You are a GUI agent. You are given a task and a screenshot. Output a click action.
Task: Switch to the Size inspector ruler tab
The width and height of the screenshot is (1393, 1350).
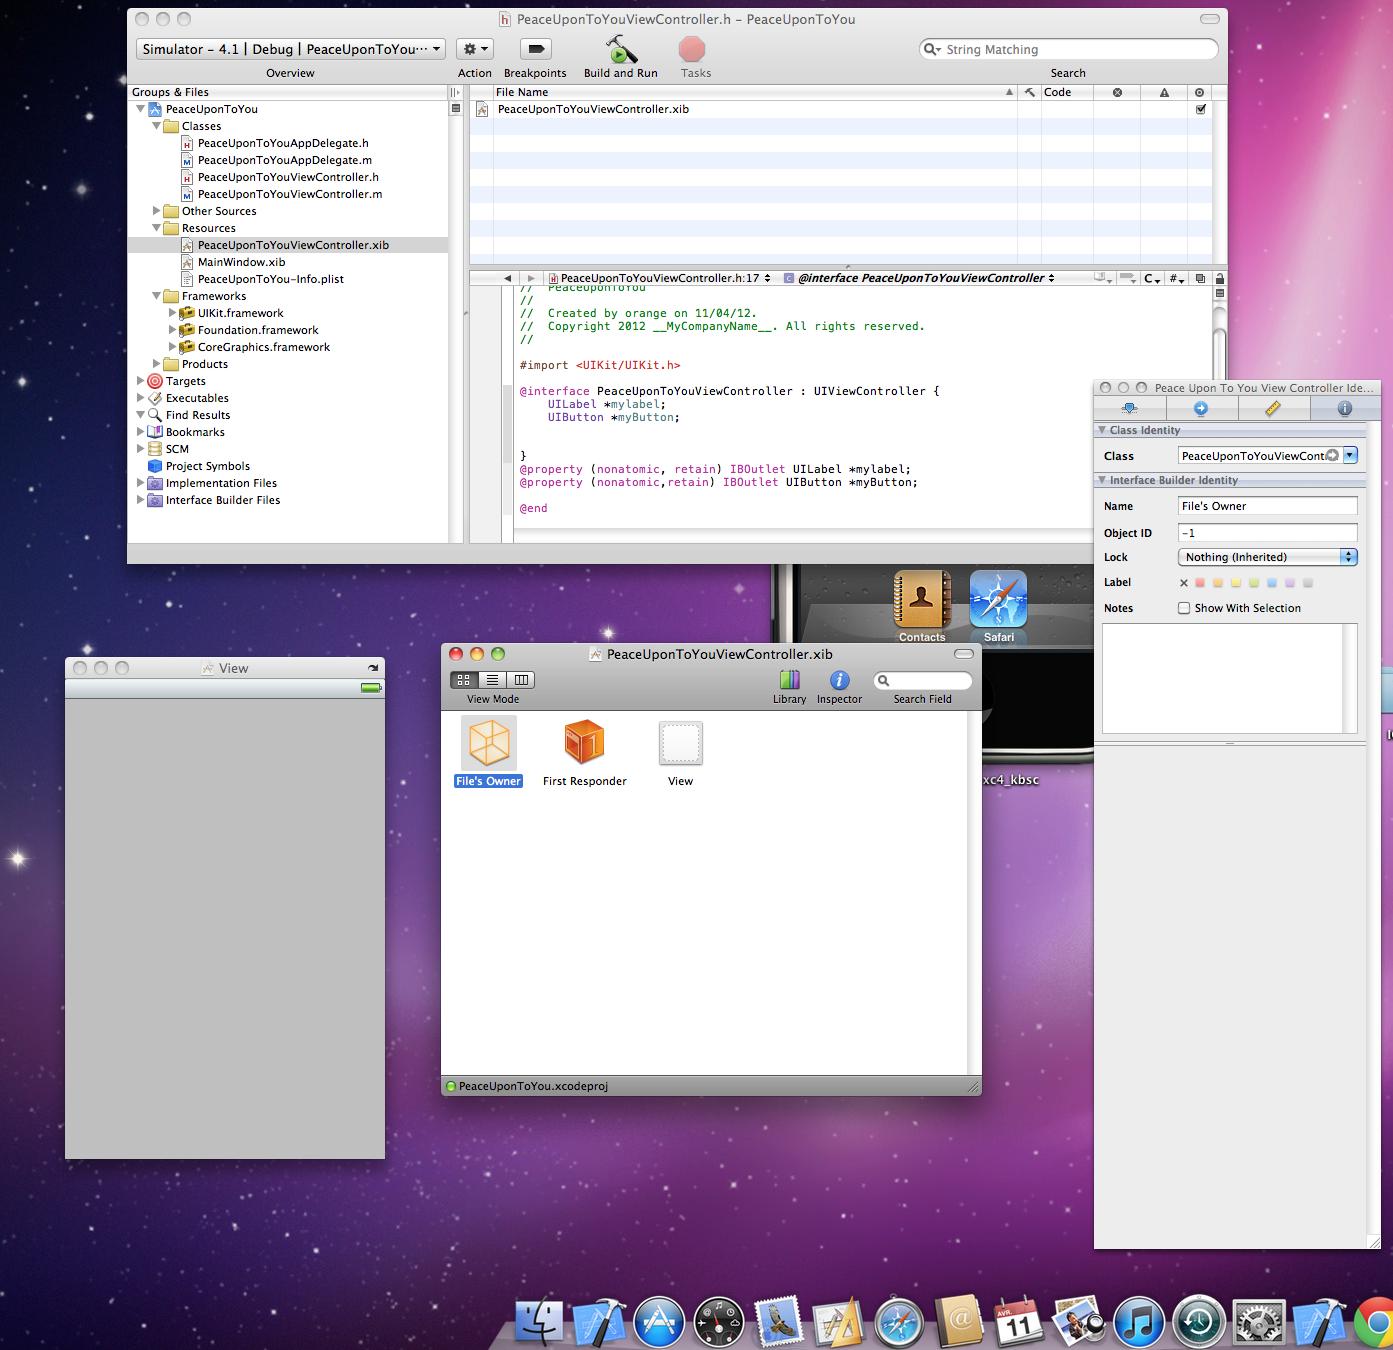1273,408
